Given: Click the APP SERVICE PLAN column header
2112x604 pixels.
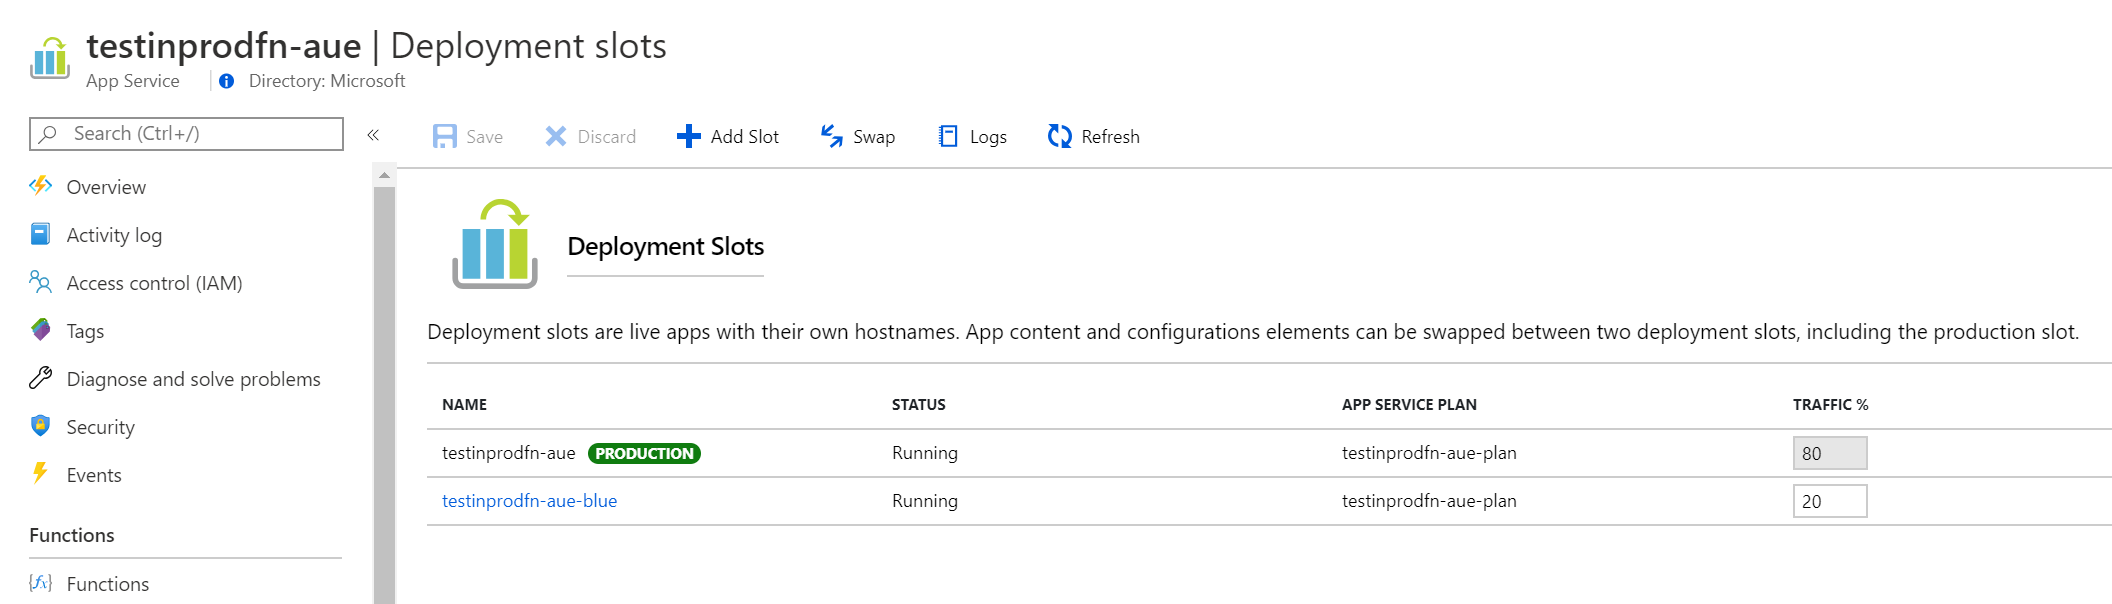Looking at the screenshot, I should (x=1409, y=405).
